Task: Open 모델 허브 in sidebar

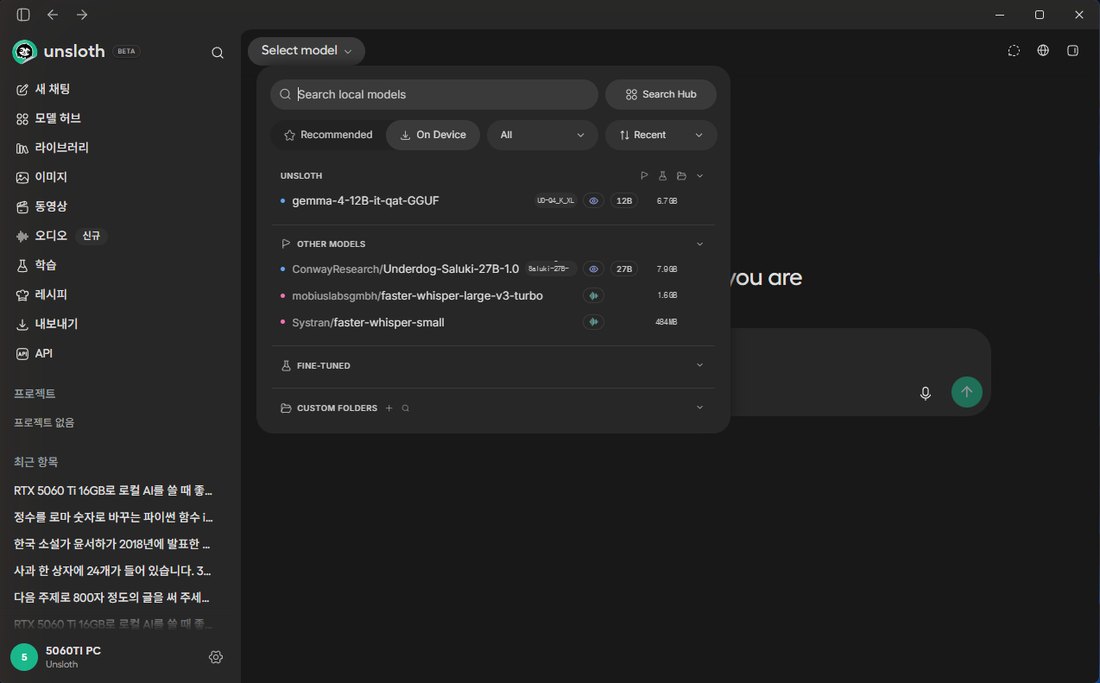Action: [x=49, y=119]
